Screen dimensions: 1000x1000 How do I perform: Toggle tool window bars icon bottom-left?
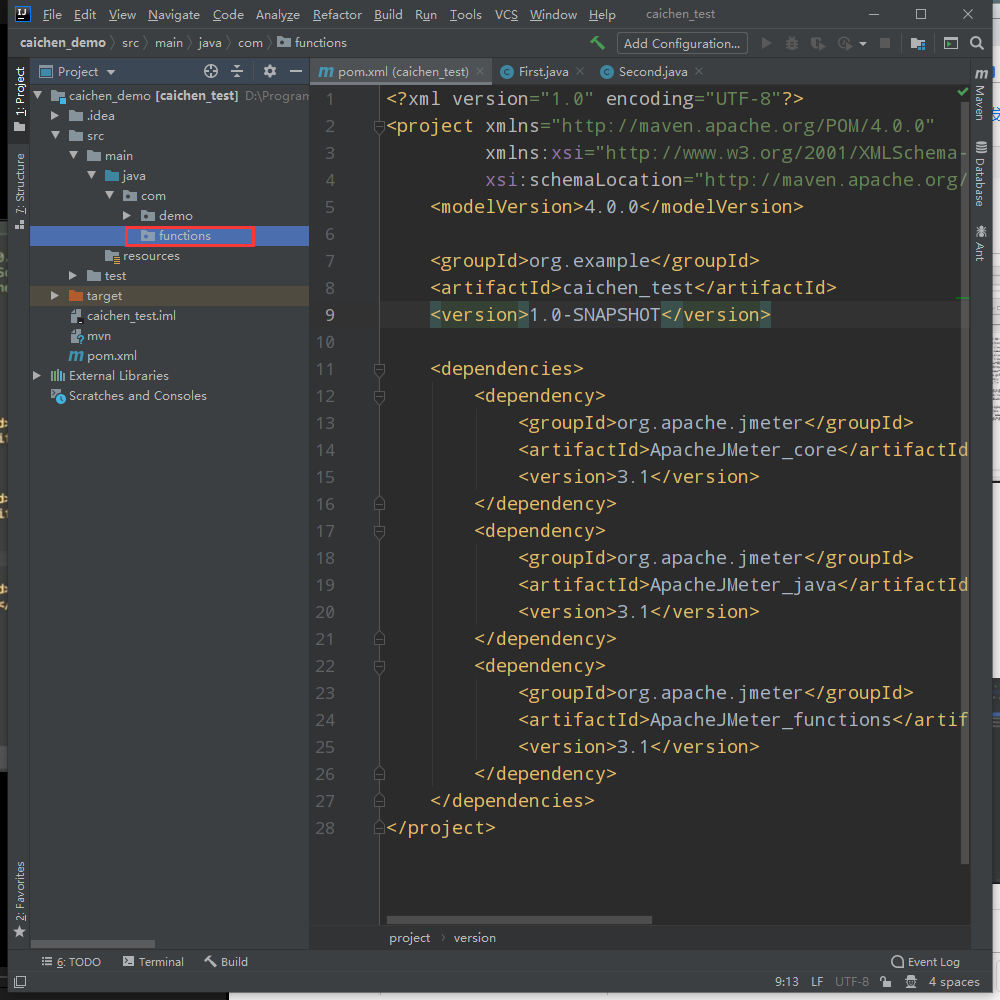tap(19, 982)
